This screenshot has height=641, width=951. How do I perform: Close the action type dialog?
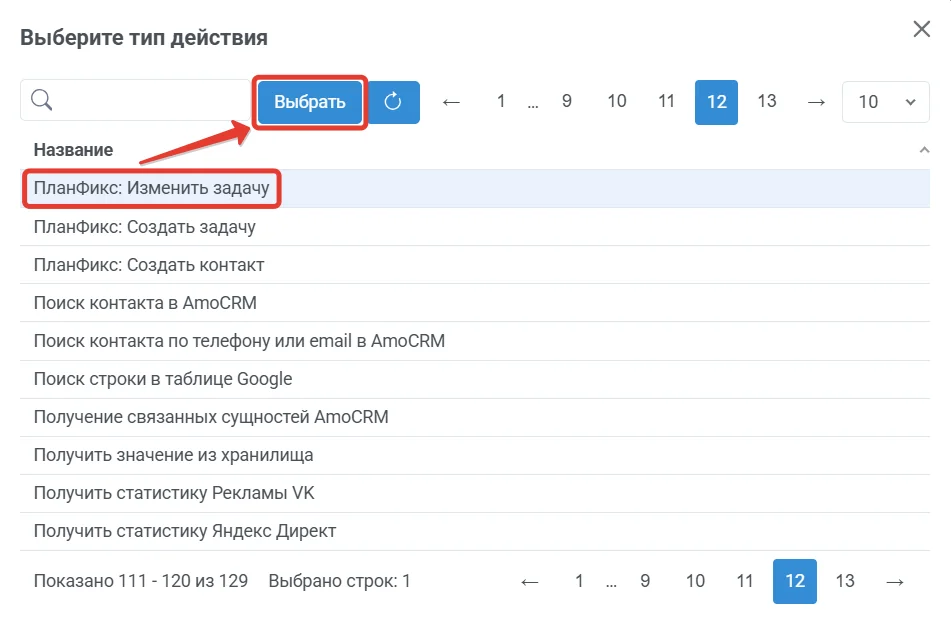coord(921,29)
